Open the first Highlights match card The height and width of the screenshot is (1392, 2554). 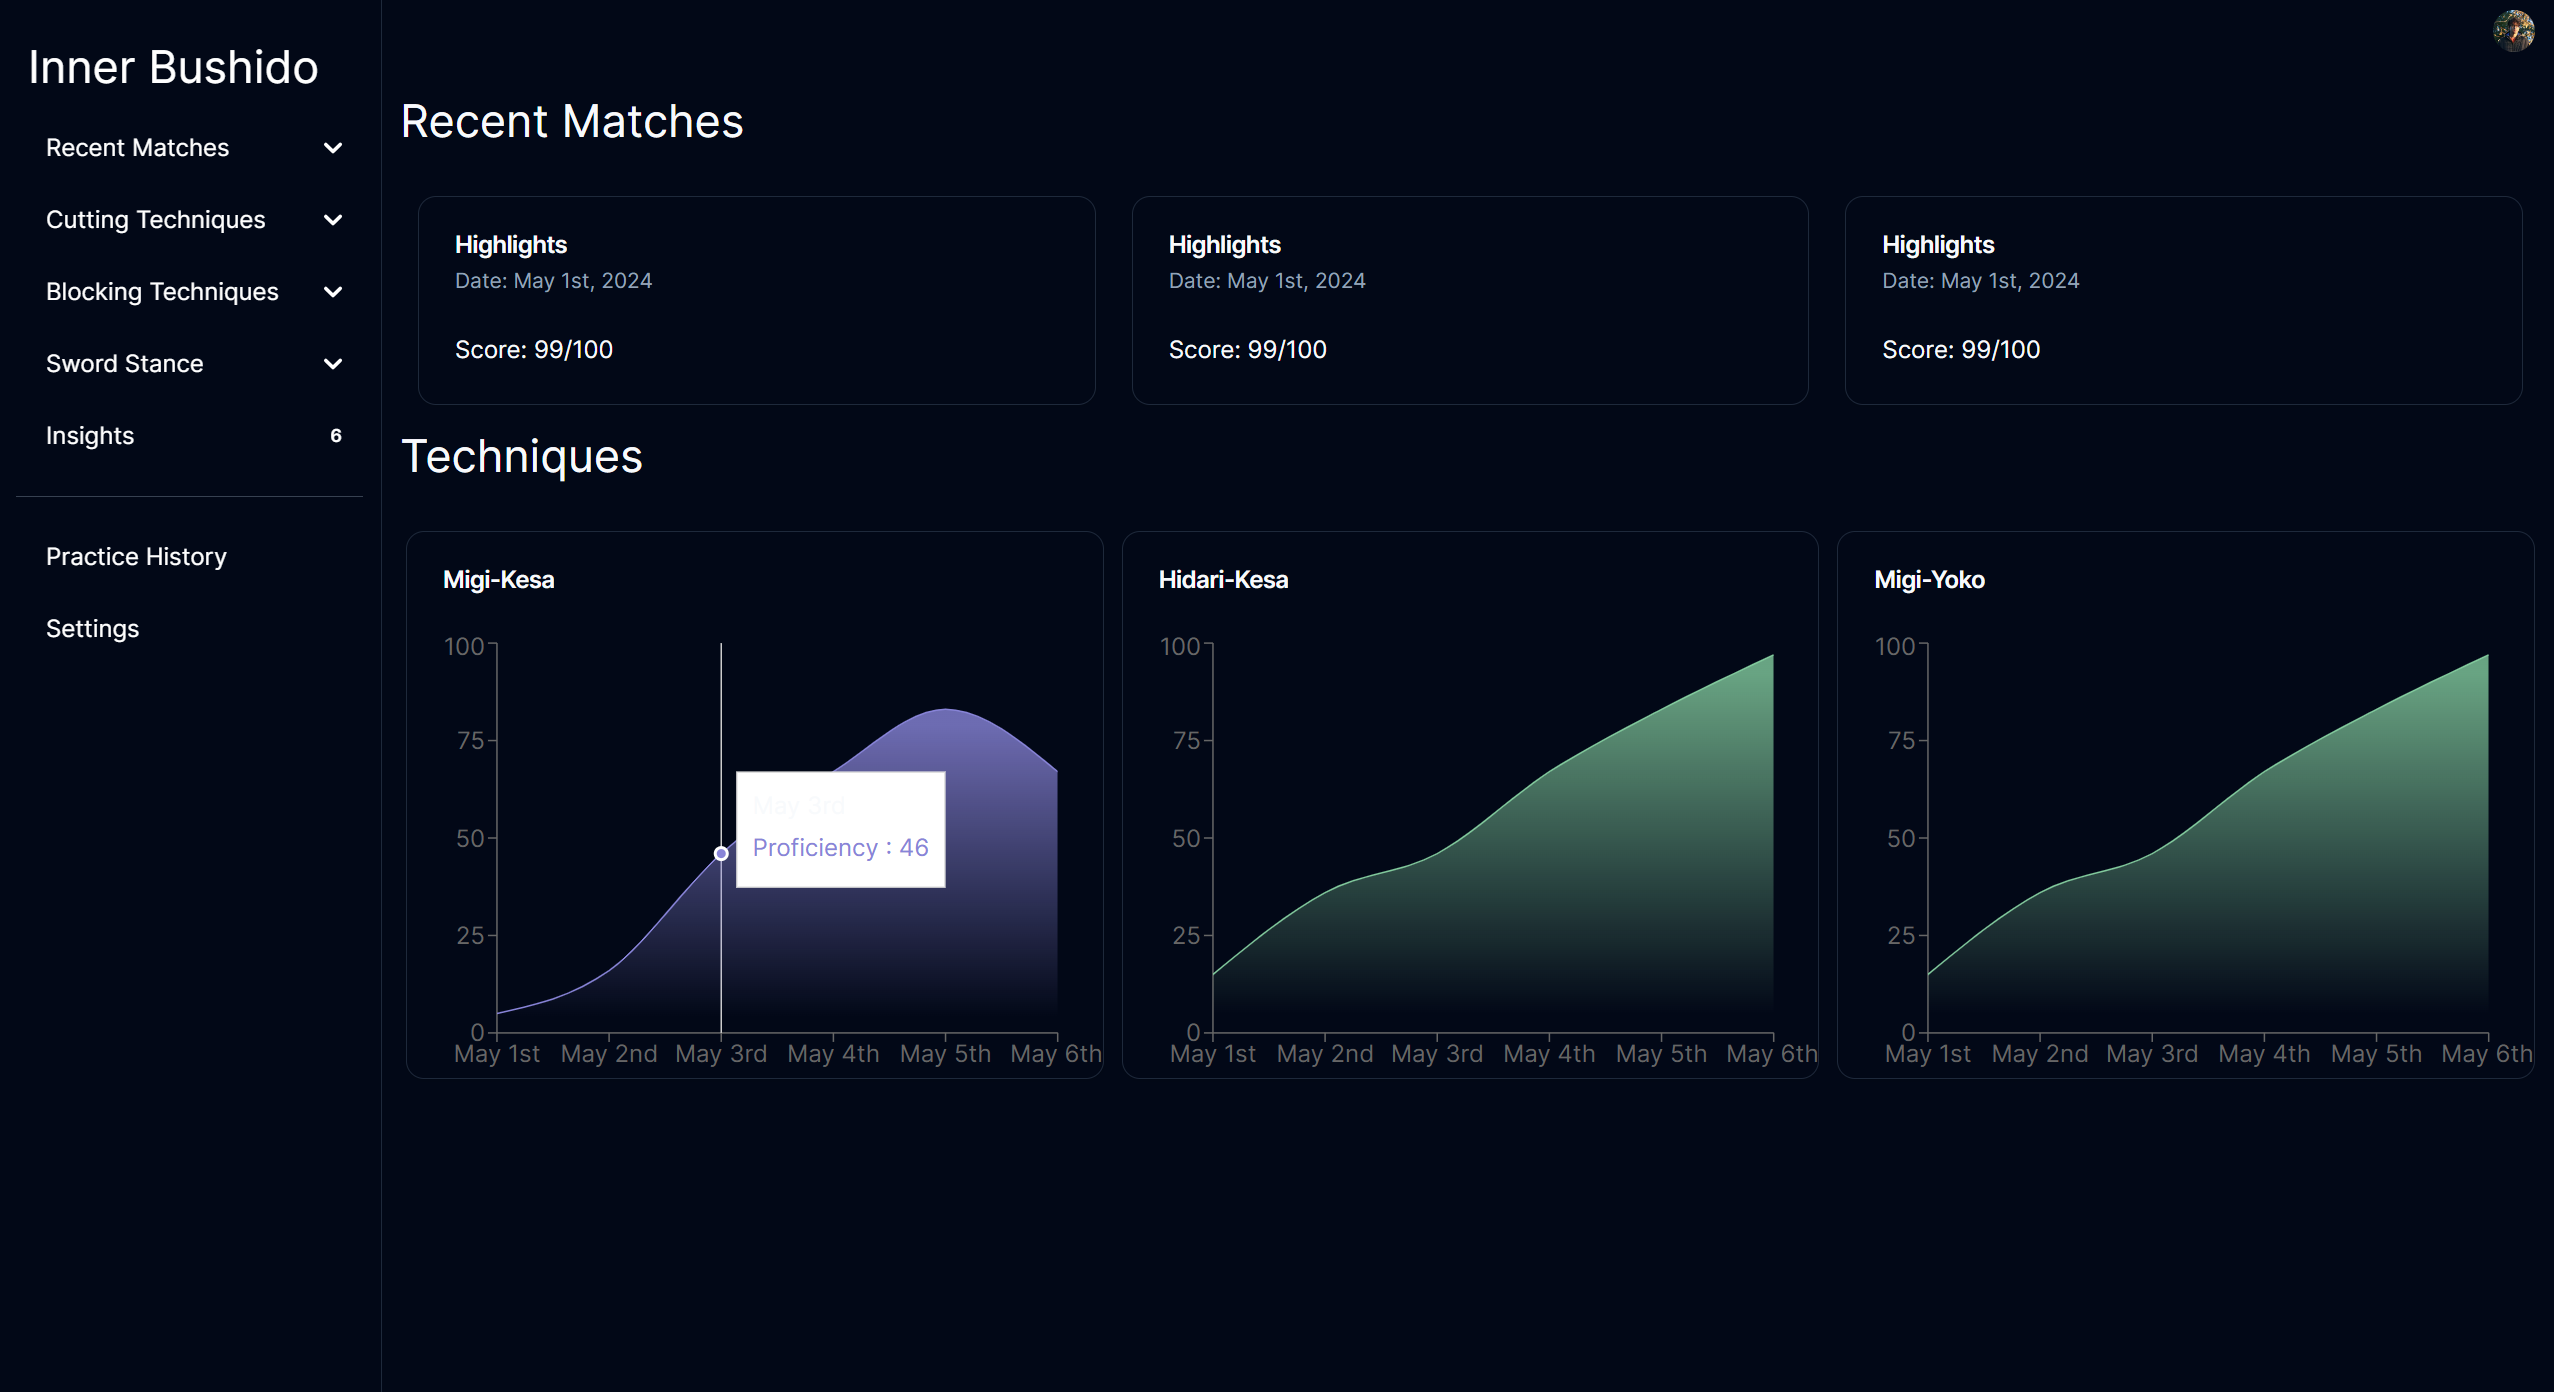(756, 300)
